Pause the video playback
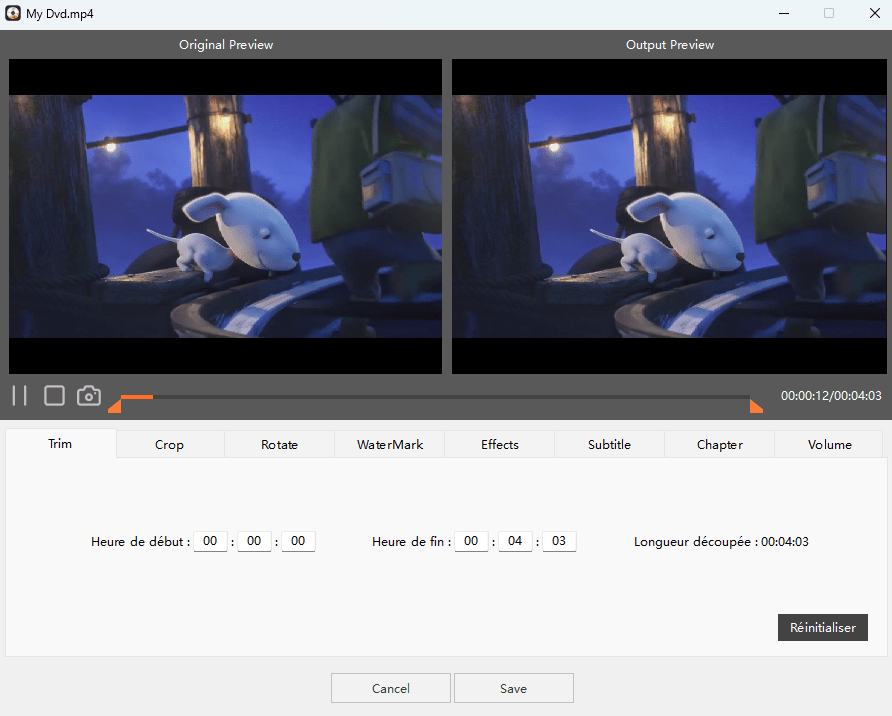 [19, 395]
